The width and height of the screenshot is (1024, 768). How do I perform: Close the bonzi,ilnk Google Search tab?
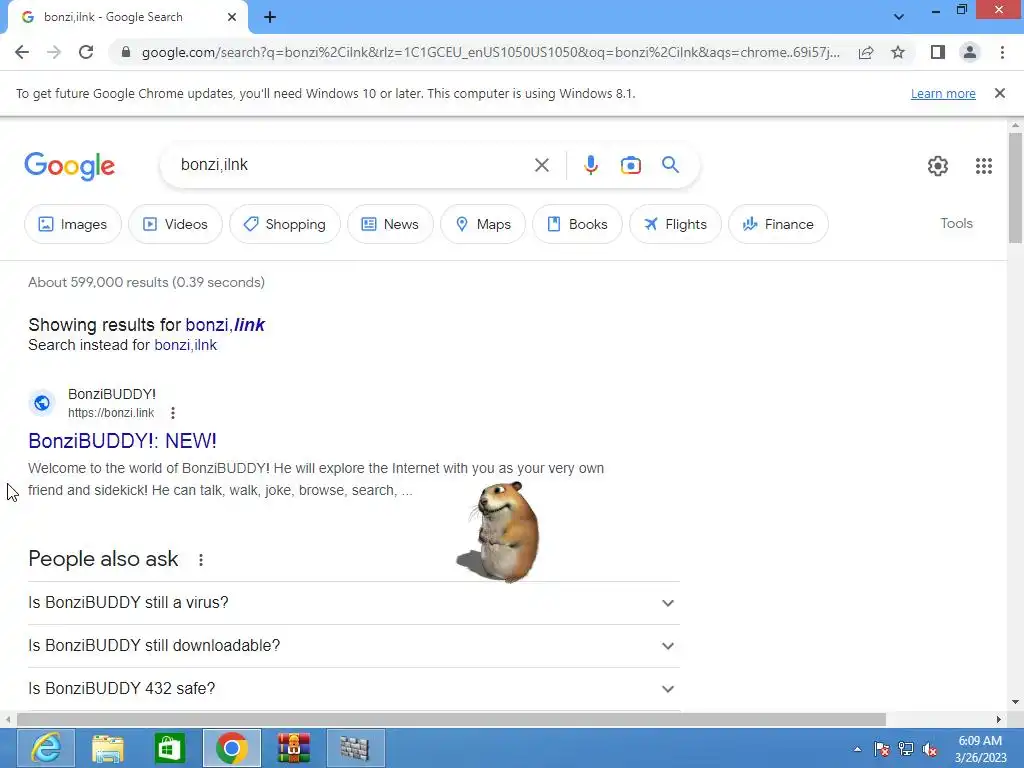tap(232, 17)
